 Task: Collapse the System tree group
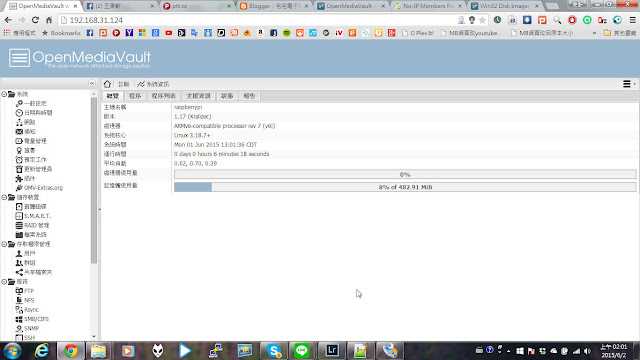pyautogui.click(x=4, y=94)
